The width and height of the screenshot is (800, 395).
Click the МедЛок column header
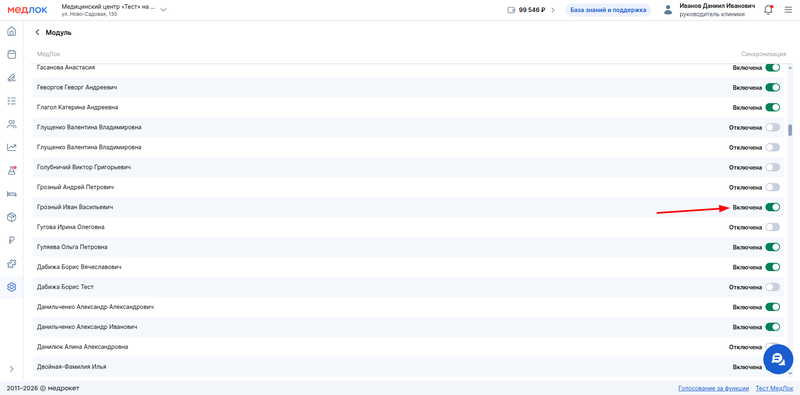(x=49, y=54)
